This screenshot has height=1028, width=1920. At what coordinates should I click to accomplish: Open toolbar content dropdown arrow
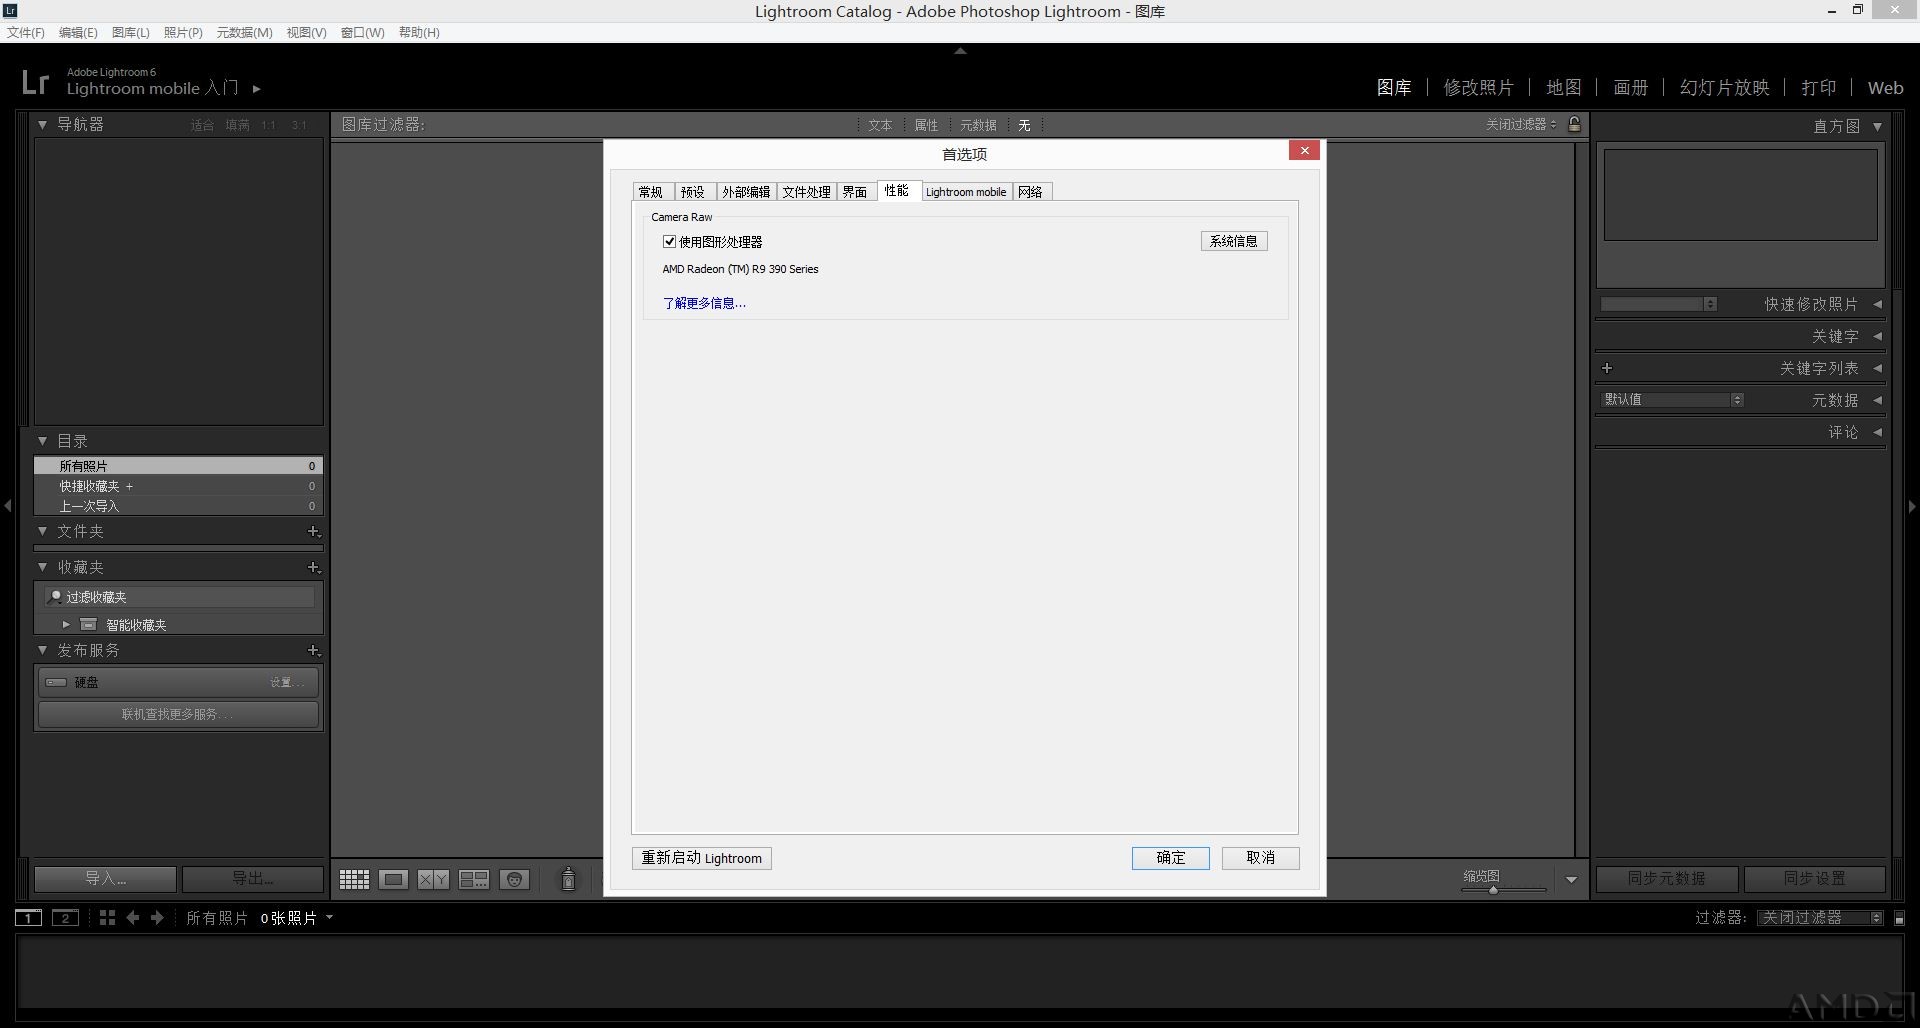(x=1571, y=880)
